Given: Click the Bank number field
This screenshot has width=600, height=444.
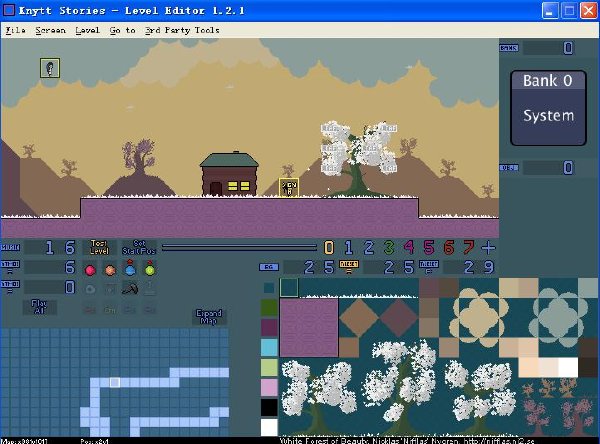Looking at the screenshot, I should point(548,48).
